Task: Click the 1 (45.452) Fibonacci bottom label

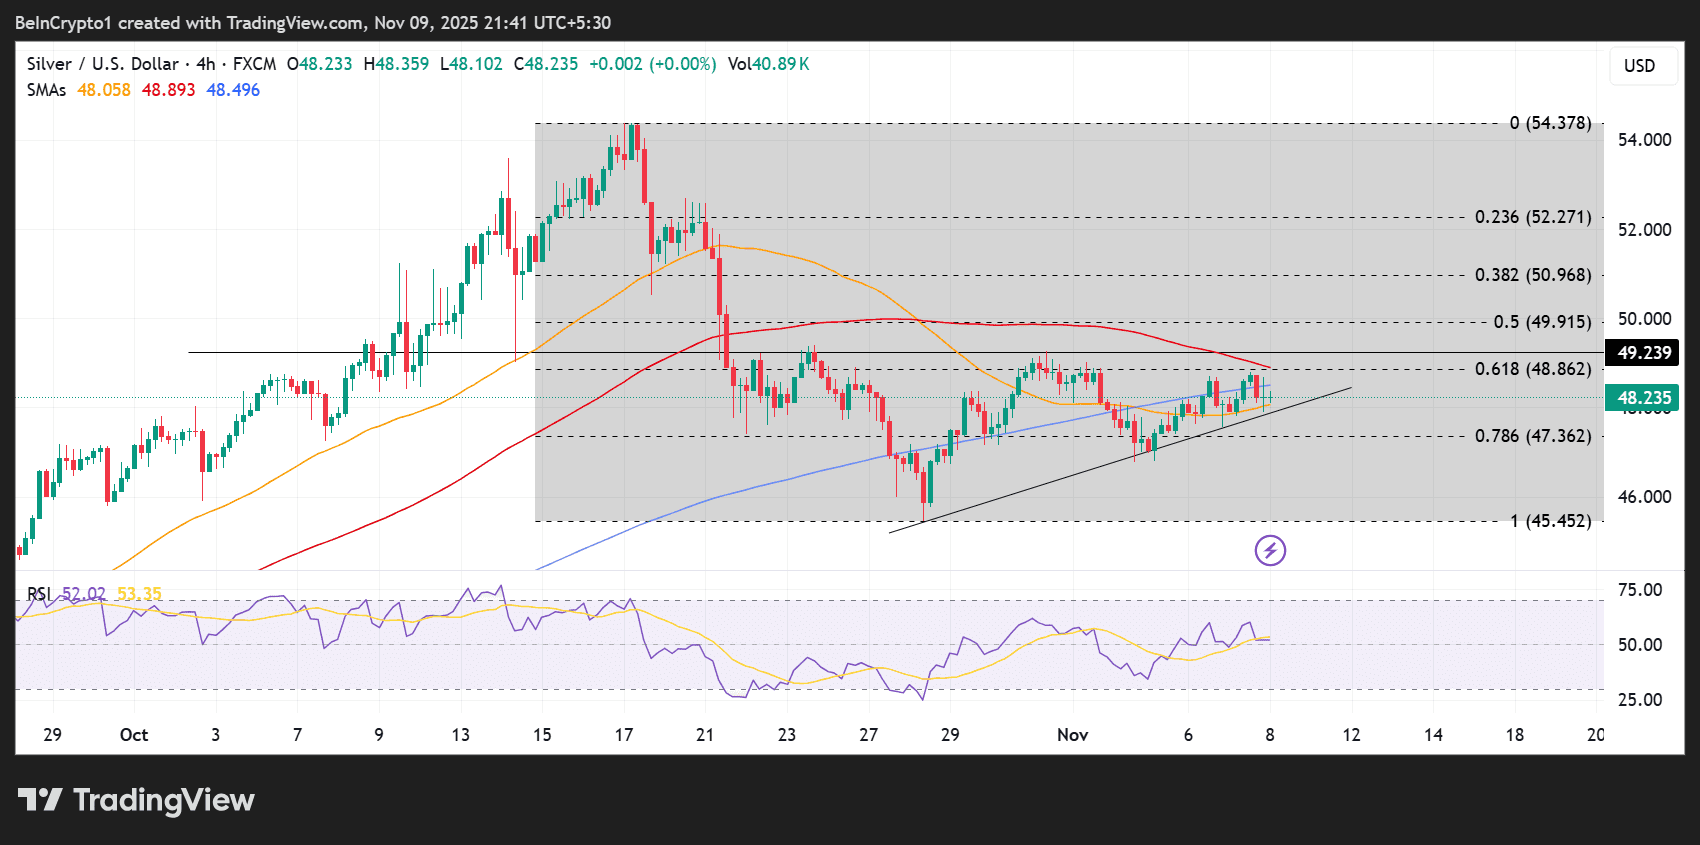Action: pyautogui.click(x=1549, y=521)
